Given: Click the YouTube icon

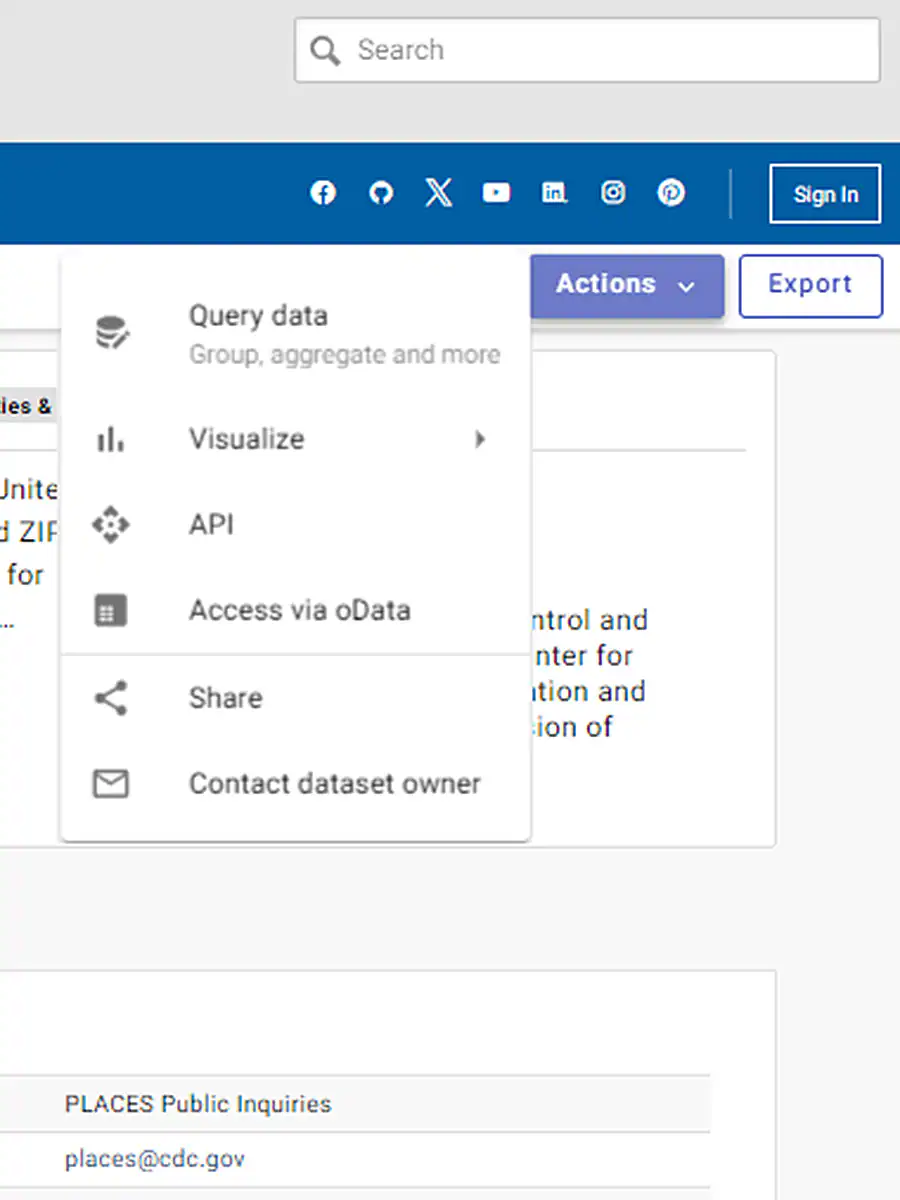Looking at the screenshot, I should 496,192.
